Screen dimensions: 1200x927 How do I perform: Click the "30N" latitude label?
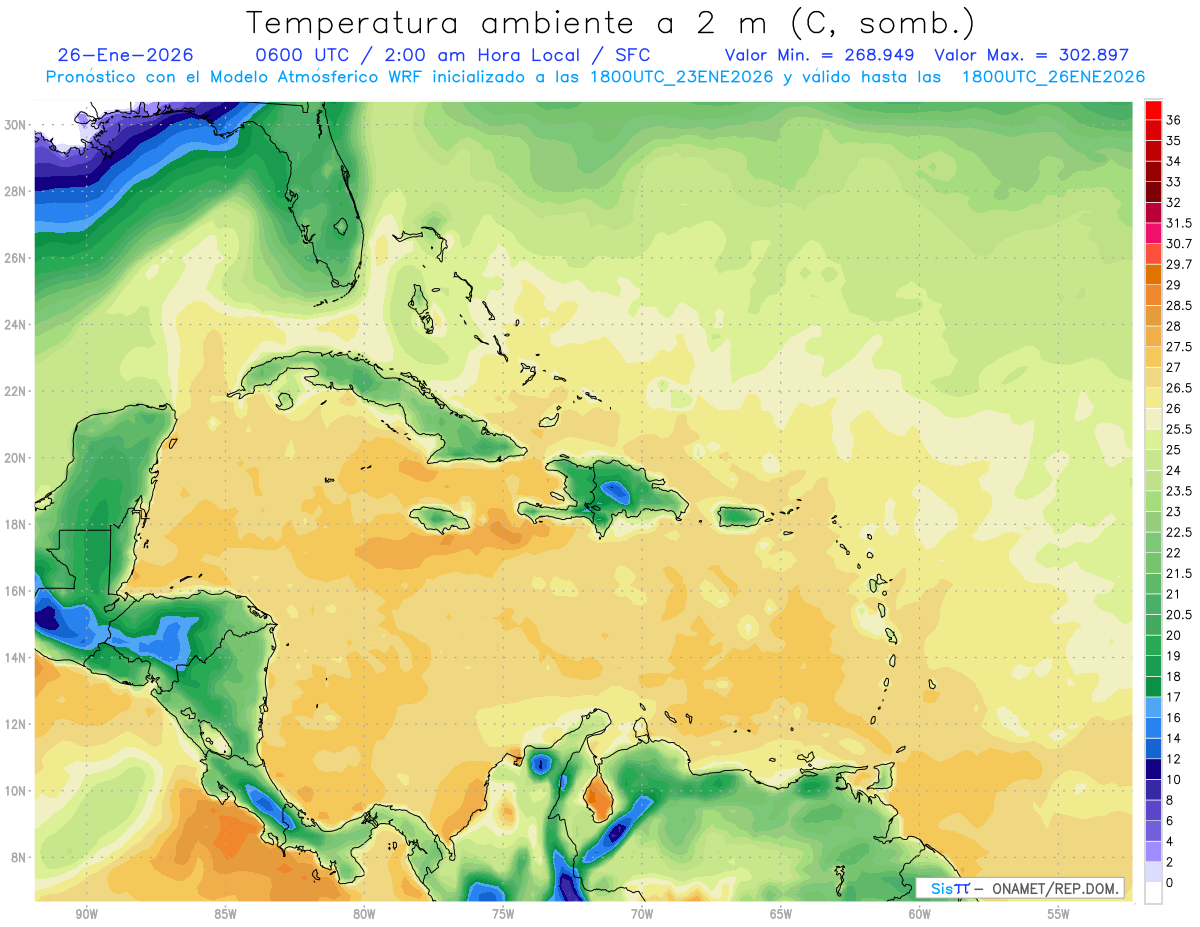point(16,125)
